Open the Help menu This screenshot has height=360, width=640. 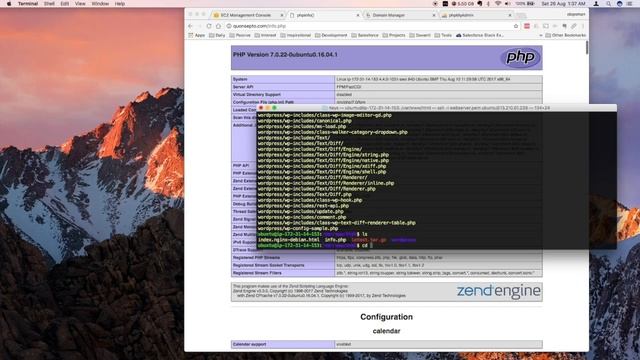pos(120,4)
